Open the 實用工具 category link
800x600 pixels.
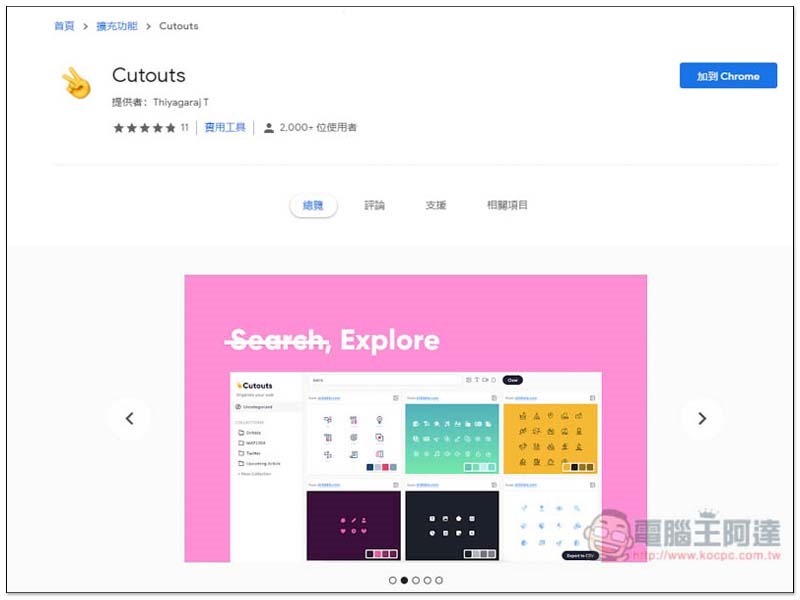(225, 128)
